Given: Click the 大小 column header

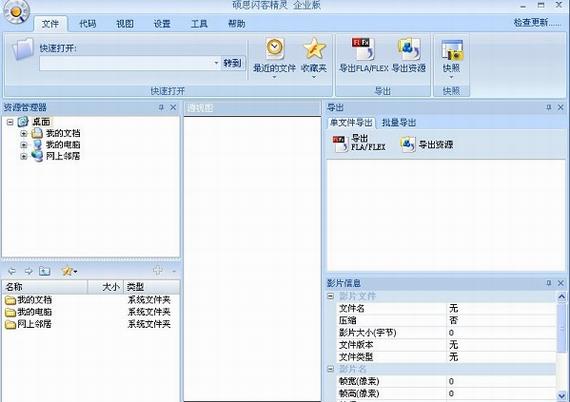Looking at the screenshot, I should (105, 287).
